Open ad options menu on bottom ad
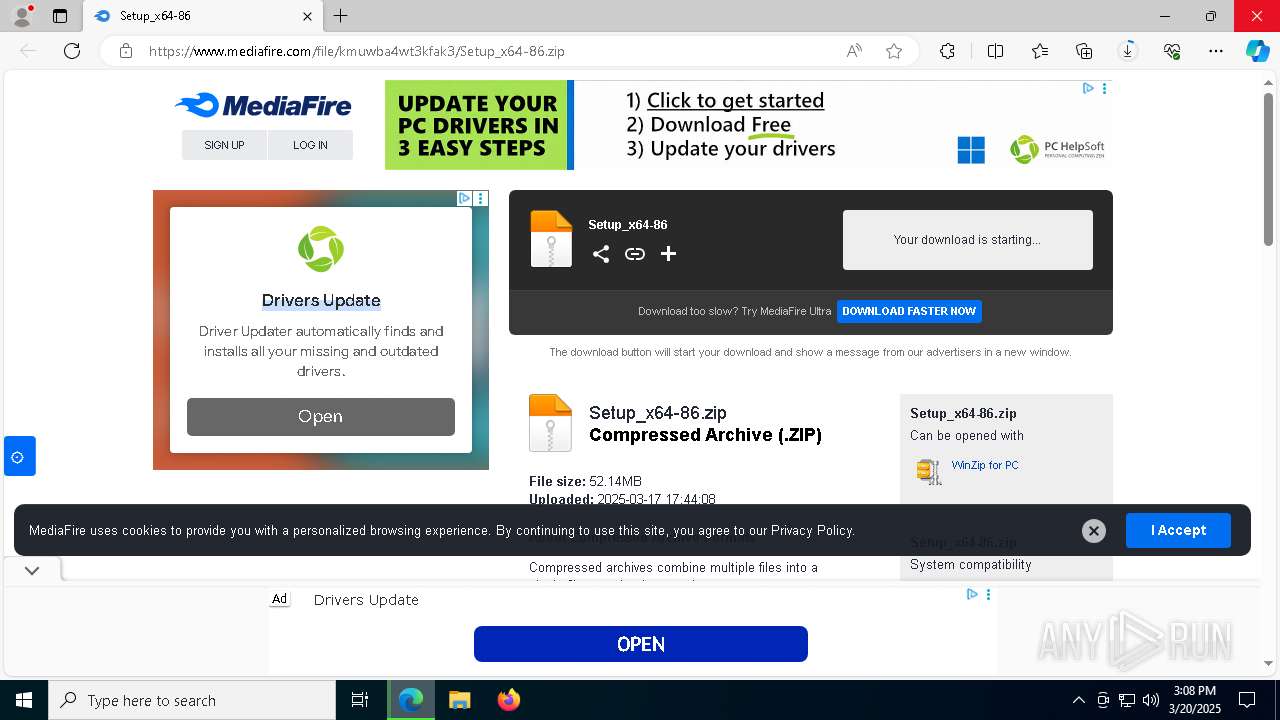 [988, 594]
